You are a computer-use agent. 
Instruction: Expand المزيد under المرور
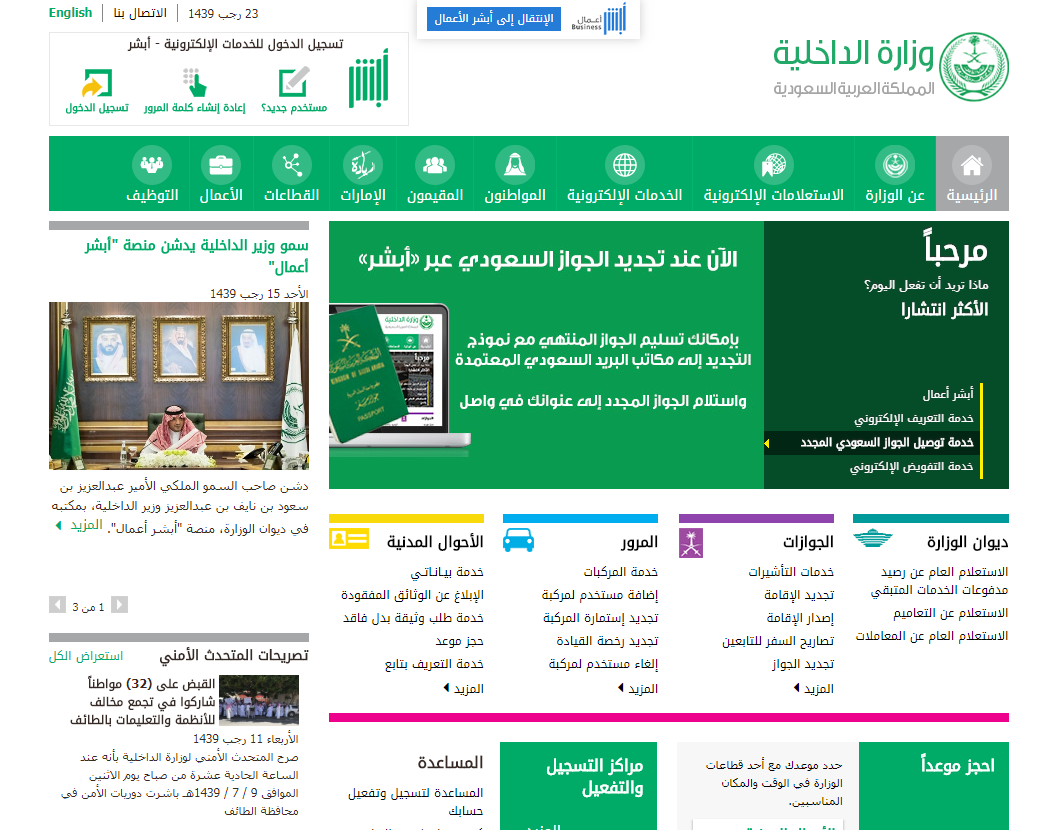638,688
